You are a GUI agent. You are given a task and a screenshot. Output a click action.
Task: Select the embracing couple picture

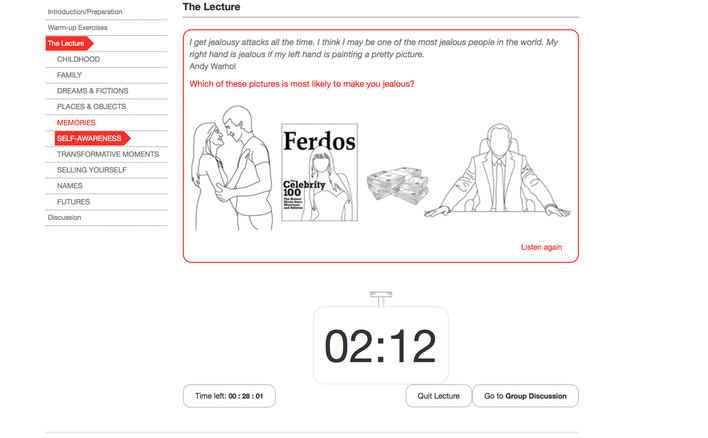[233, 168]
